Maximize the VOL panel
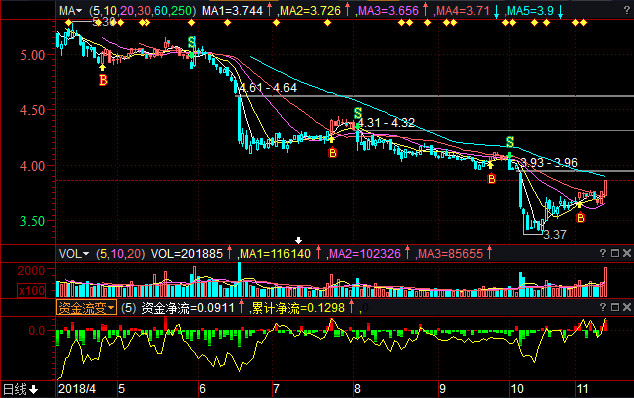Screen dimensions: 634x398 (615, 253)
